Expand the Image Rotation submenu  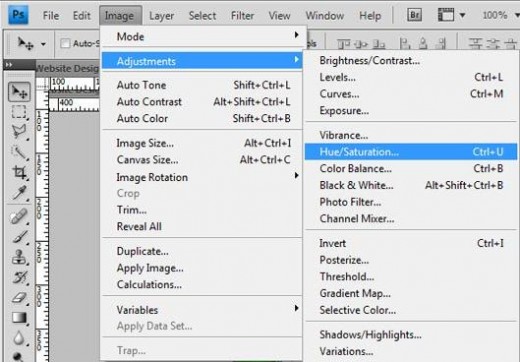(202, 177)
